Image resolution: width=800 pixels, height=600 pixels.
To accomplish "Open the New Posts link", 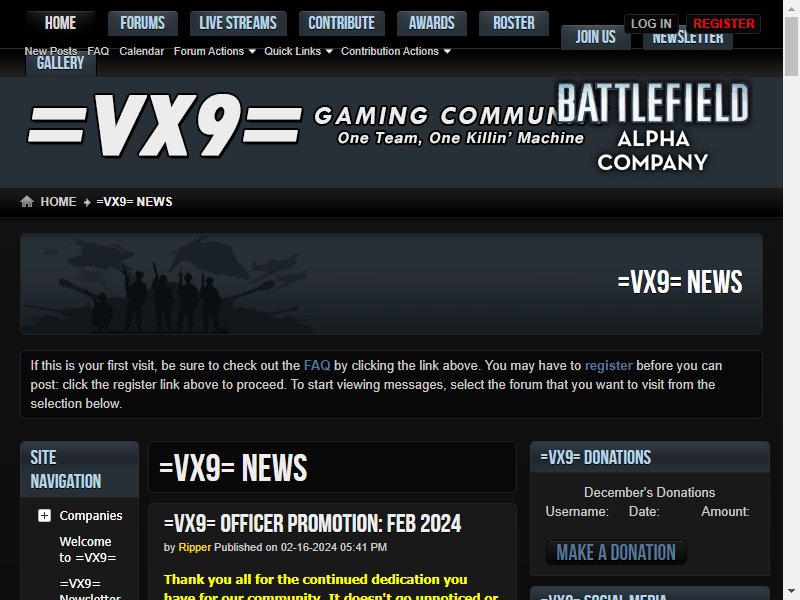I will pyautogui.click(x=51, y=51).
